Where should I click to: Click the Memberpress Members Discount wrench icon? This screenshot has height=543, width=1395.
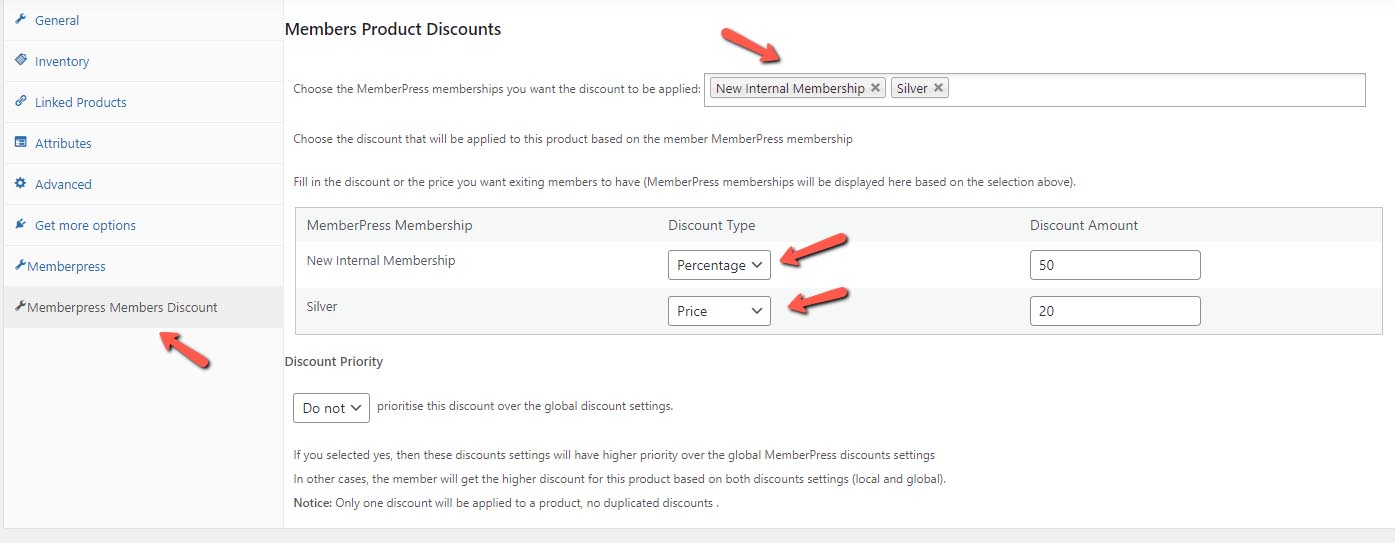(x=20, y=306)
